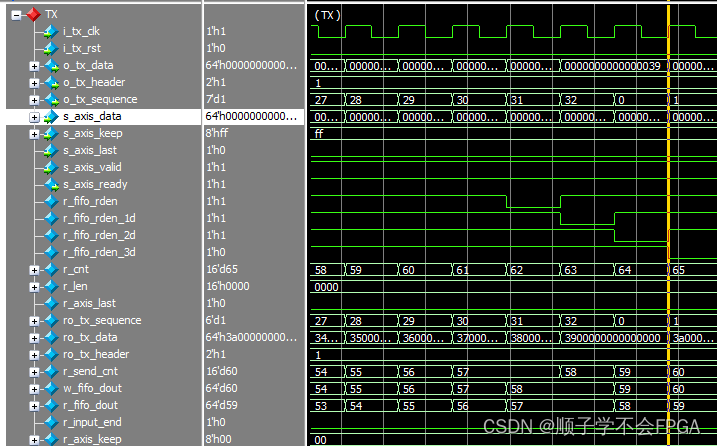Expand the r_len signal bus
Screen dimensions: 717x446
(34, 287)
